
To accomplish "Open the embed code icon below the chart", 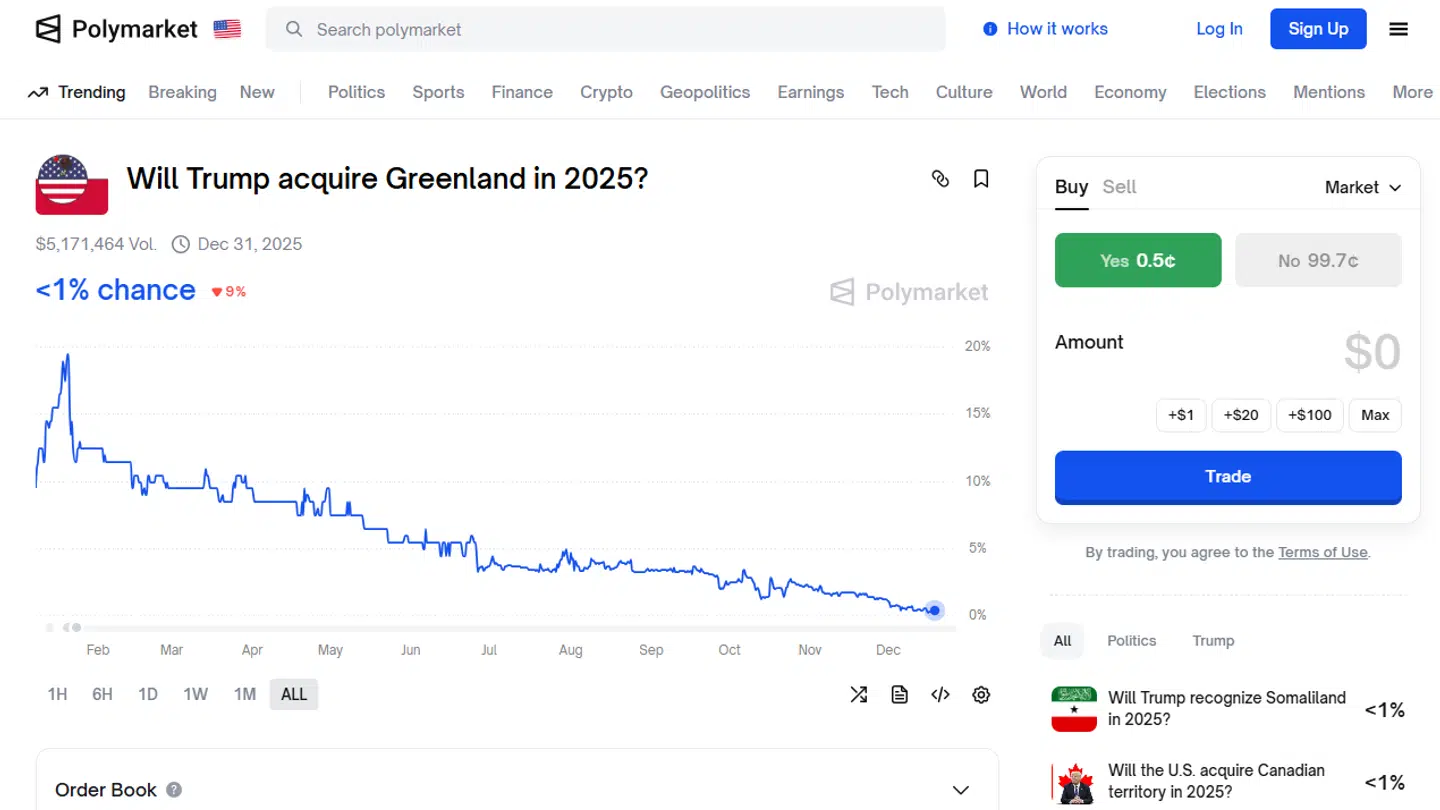I will pyautogui.click(x=940, y=694).
